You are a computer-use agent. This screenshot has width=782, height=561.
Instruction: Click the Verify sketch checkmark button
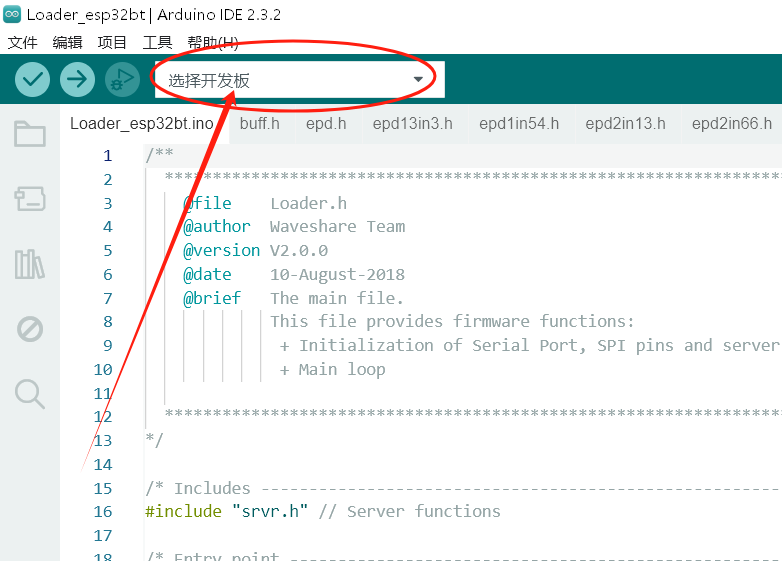tap(33, 79)
